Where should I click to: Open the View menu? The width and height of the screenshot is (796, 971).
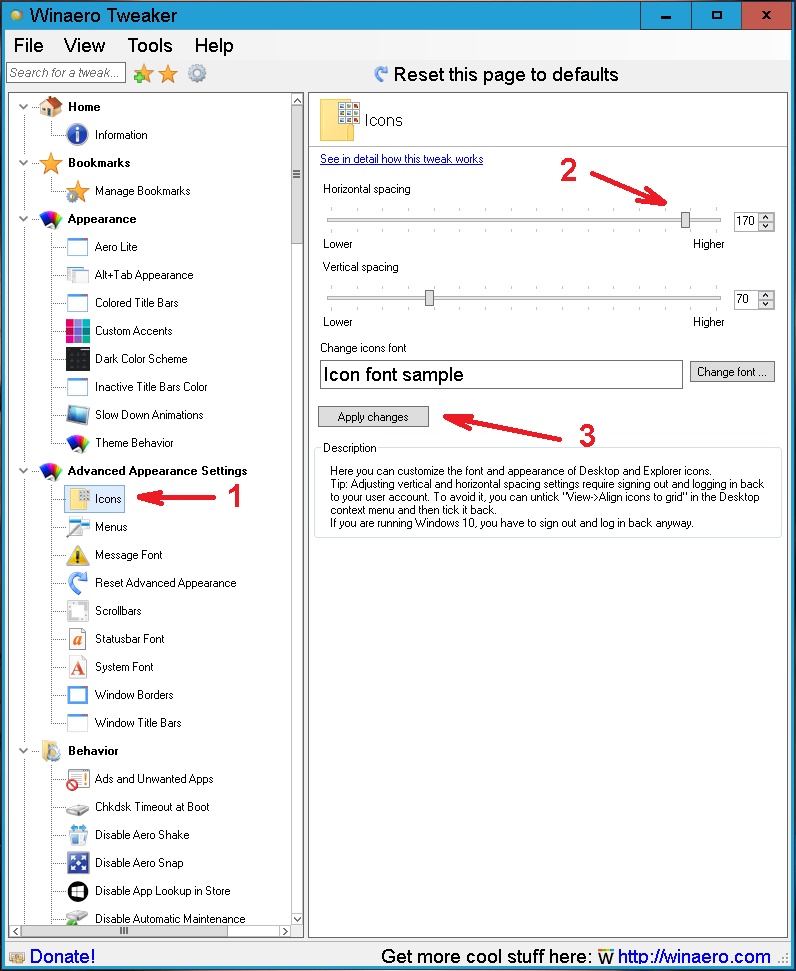pos(84,45)
